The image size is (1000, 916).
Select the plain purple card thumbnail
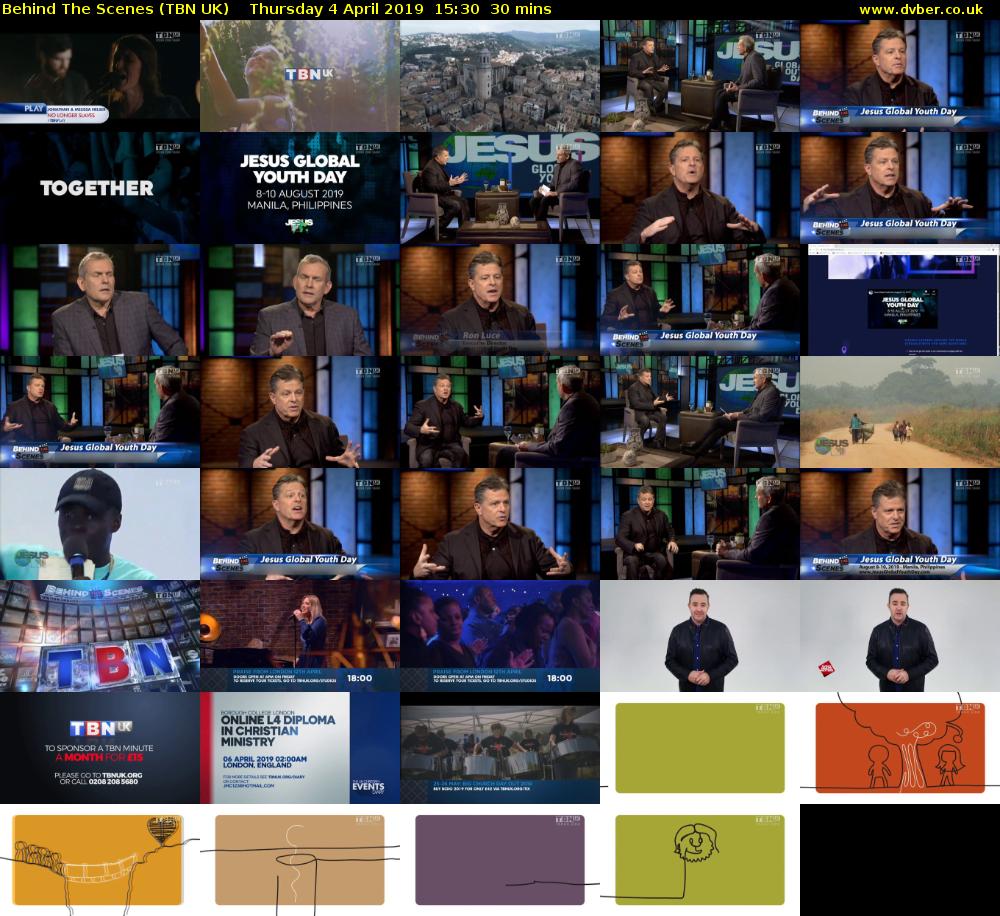[x=500, y=860]
